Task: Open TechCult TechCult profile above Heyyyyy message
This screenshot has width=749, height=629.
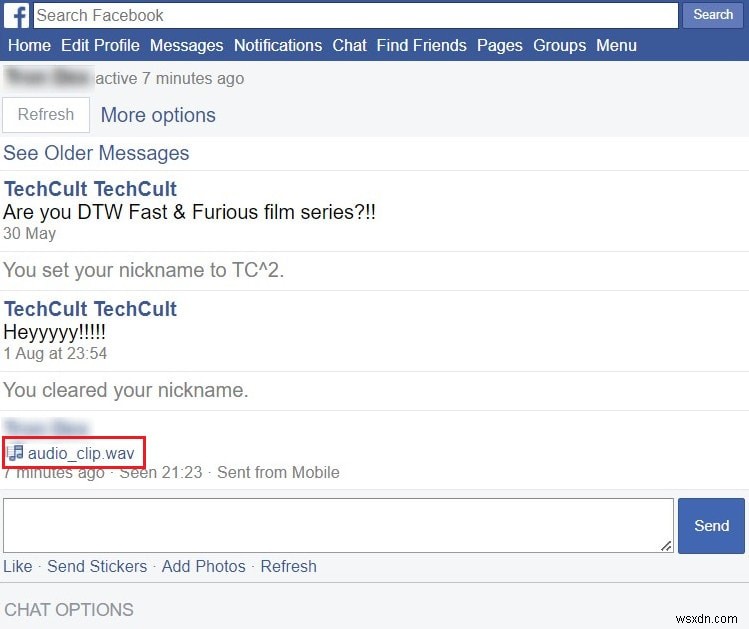Action: pos(90,309)
